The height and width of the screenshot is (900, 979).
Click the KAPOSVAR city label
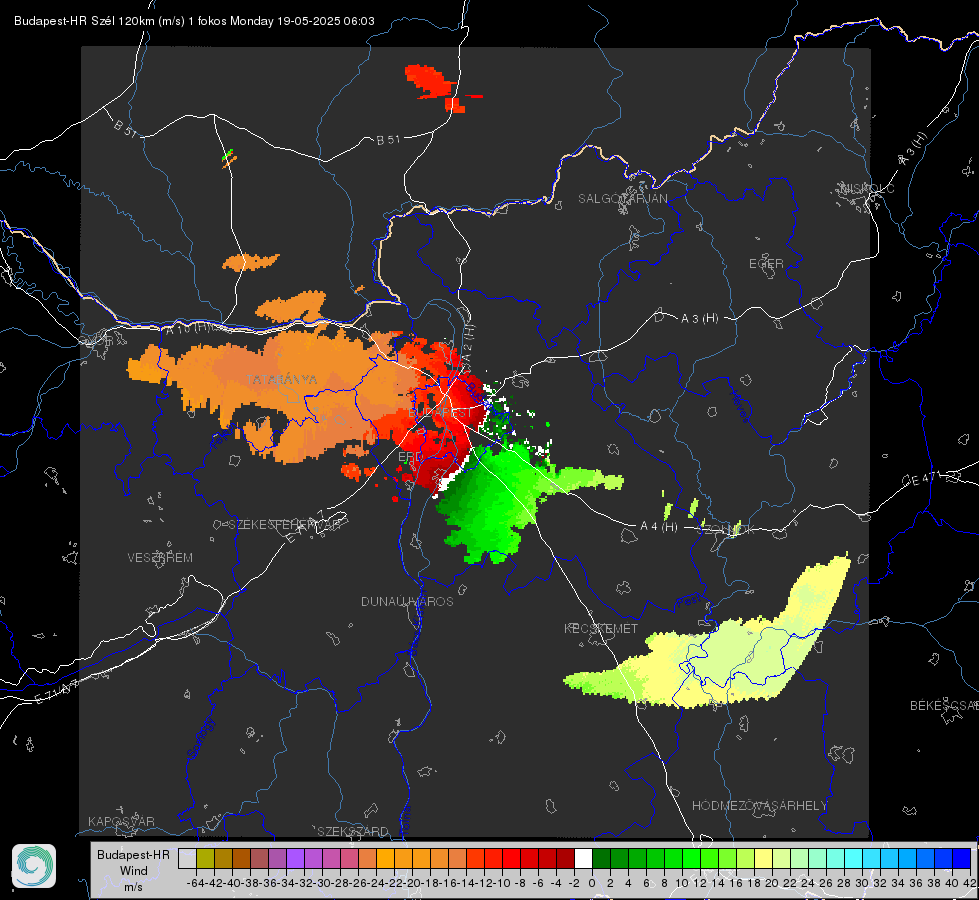click(x=121, y=821)
